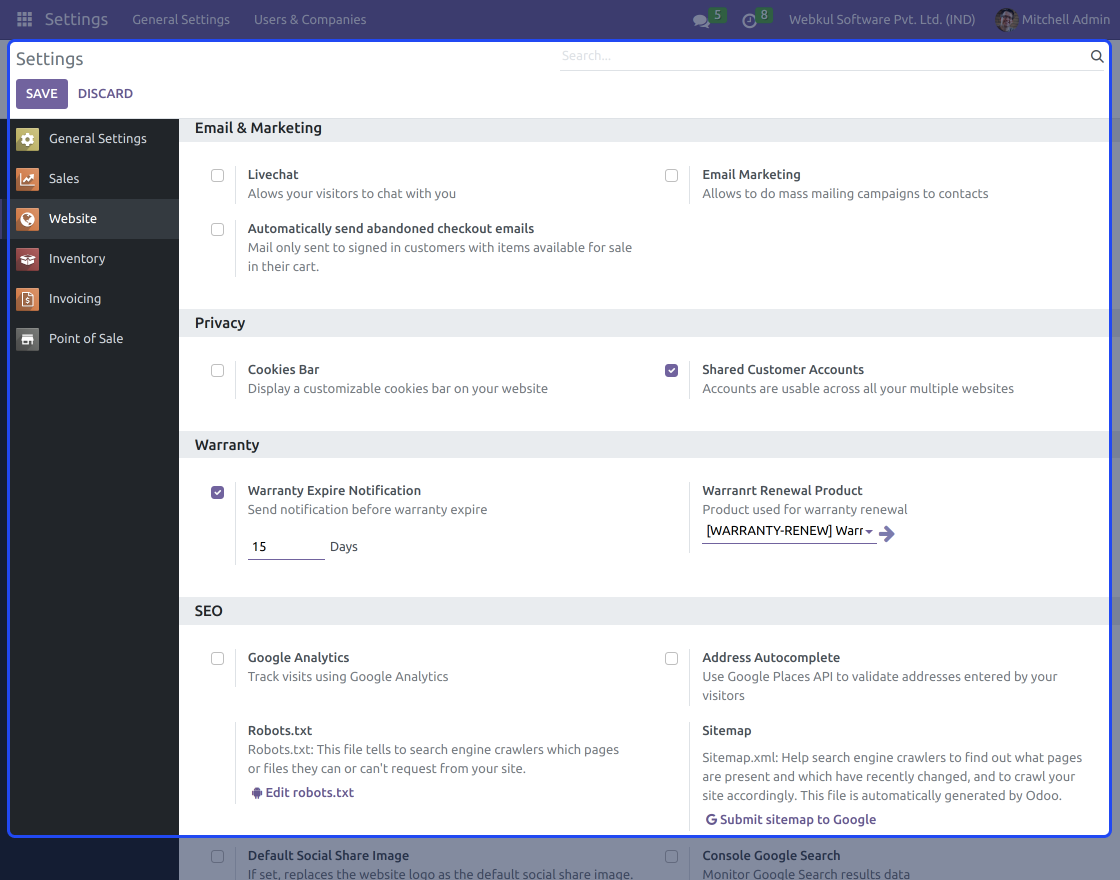The image size is (1120, 880).
Task: Click the Email Marketing setting label
Action: (751, 174)
